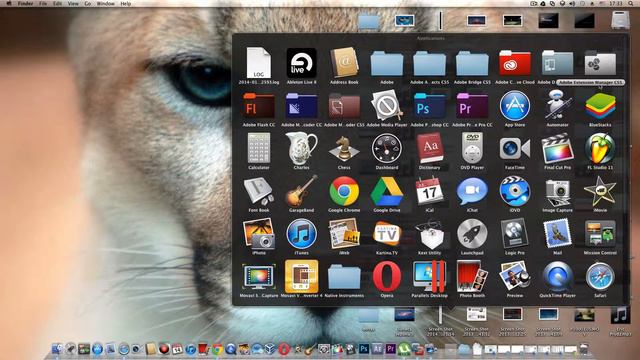The image size is (640, 360).
Task: Open the 2014 log file icon
Action: 259,63
